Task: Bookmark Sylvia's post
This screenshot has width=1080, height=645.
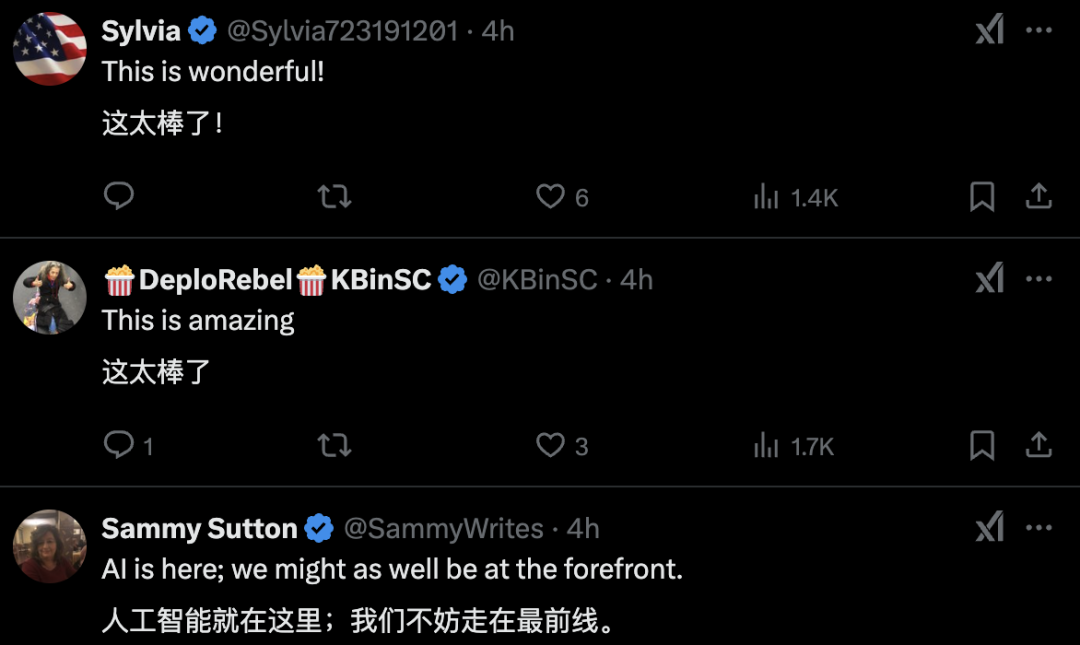Action: [x=982, y=196]
